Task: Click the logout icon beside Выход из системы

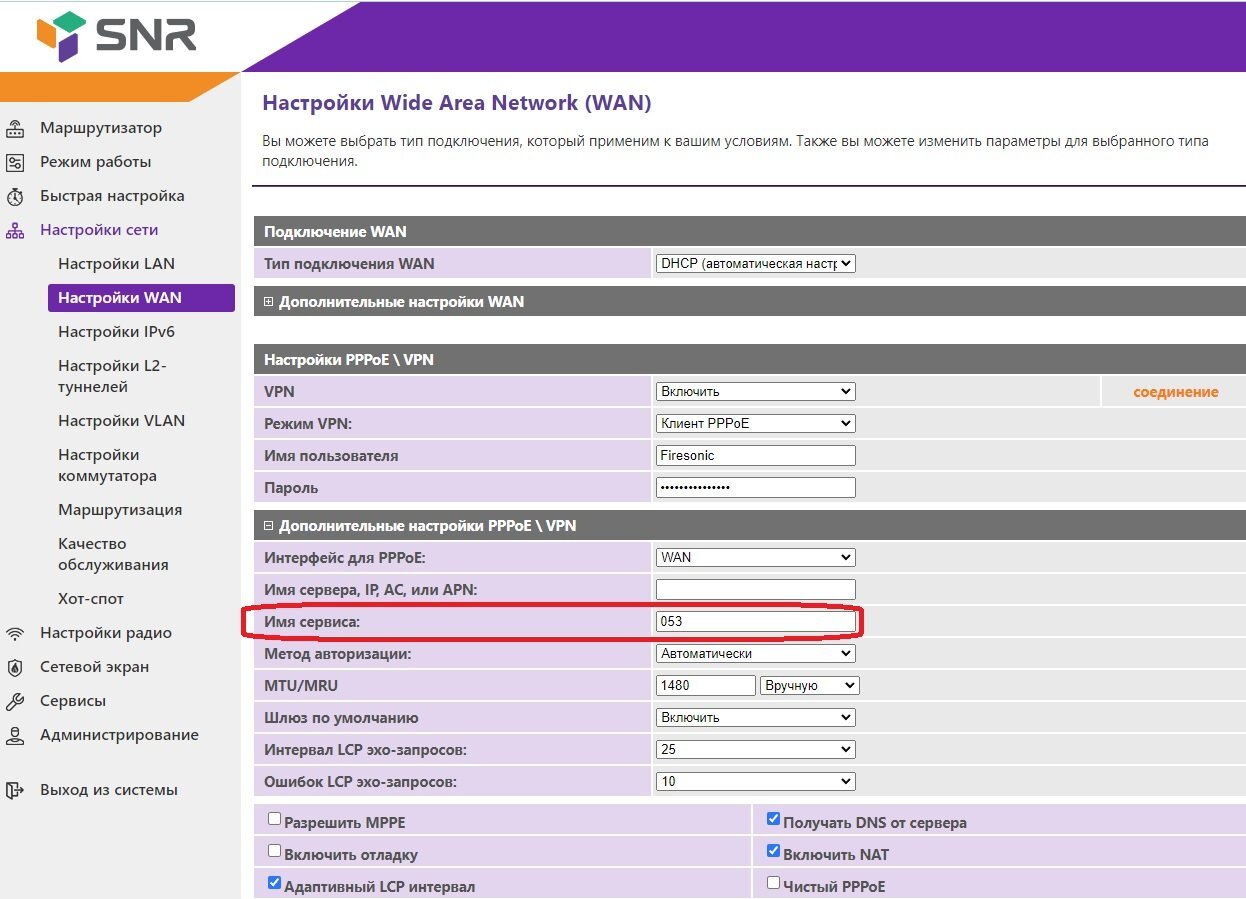Action: coord(15,791)
